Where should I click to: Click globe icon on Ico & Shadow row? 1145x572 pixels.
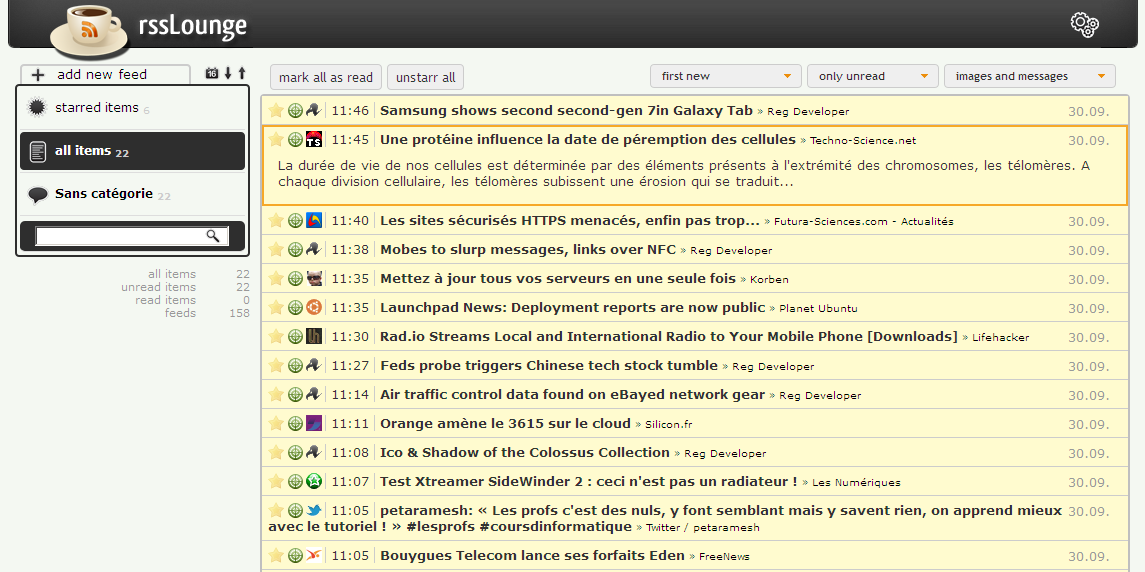tap(295, 452)
